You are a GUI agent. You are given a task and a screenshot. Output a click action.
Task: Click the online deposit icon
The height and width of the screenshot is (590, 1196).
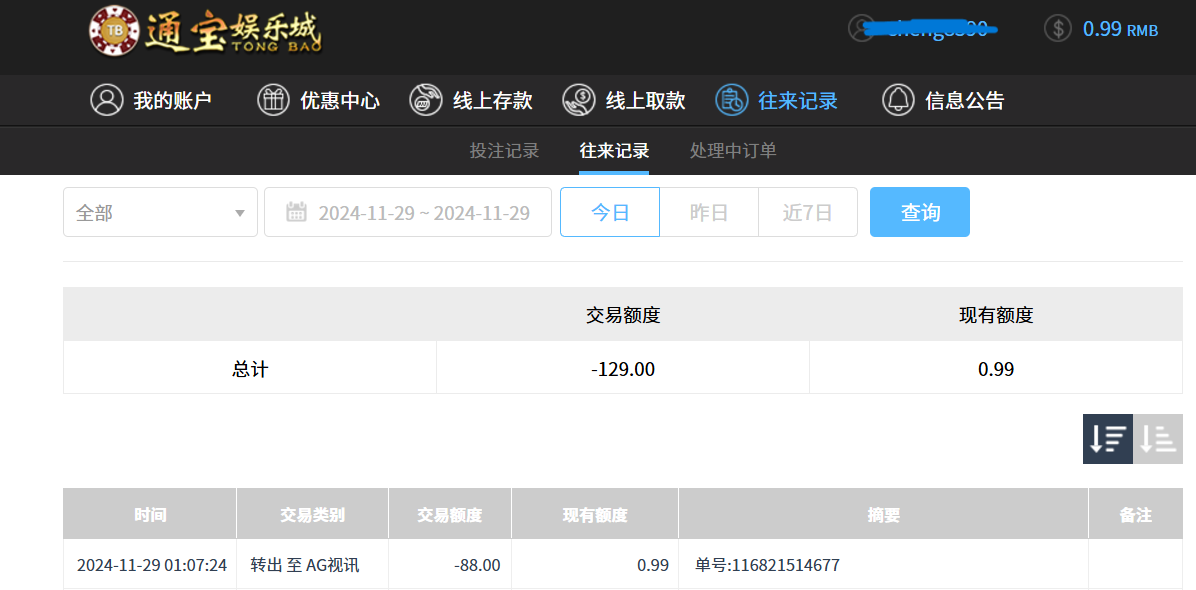point(426,100)
